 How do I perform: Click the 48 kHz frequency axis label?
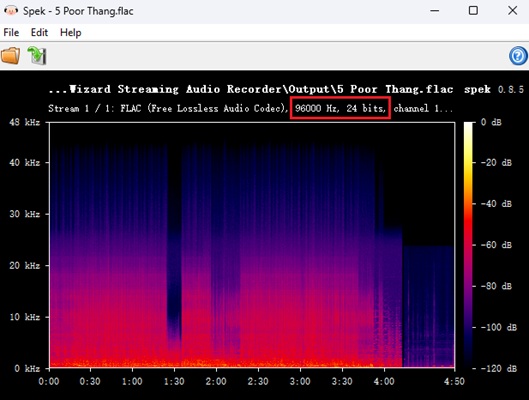pos(24,122)
